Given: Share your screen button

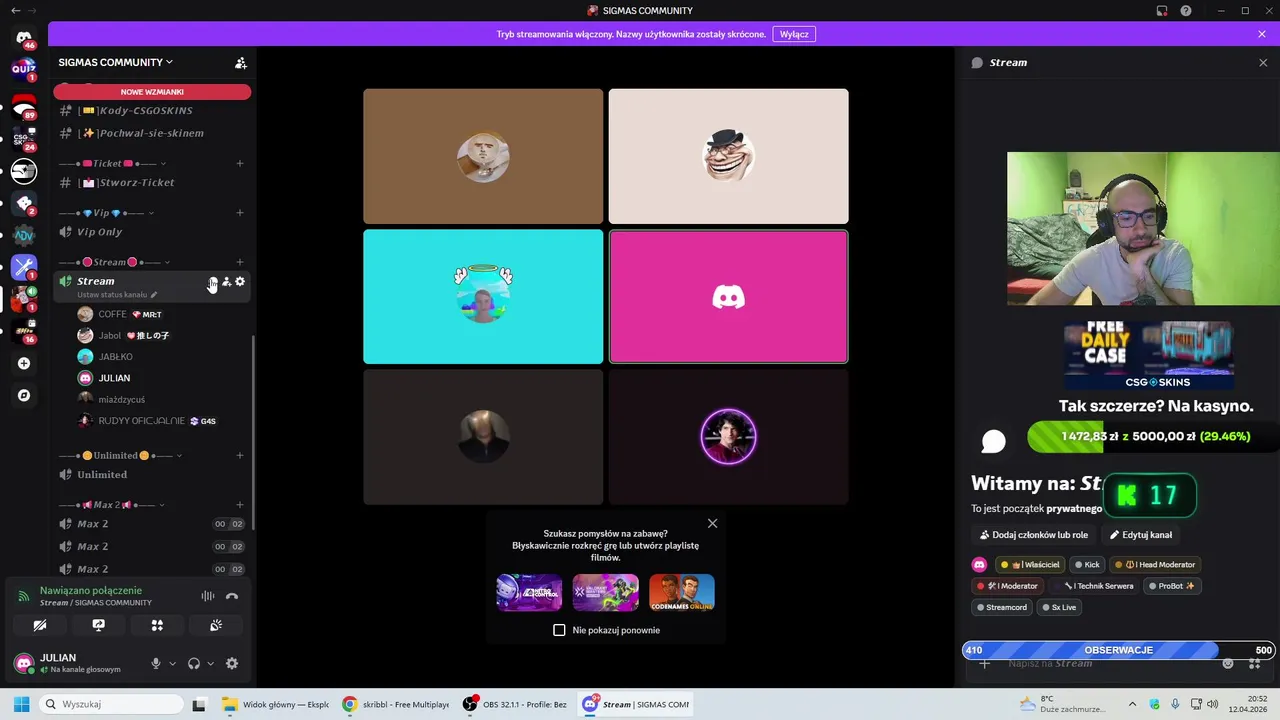Looking at the screenshot, I should tap(98, 625).
